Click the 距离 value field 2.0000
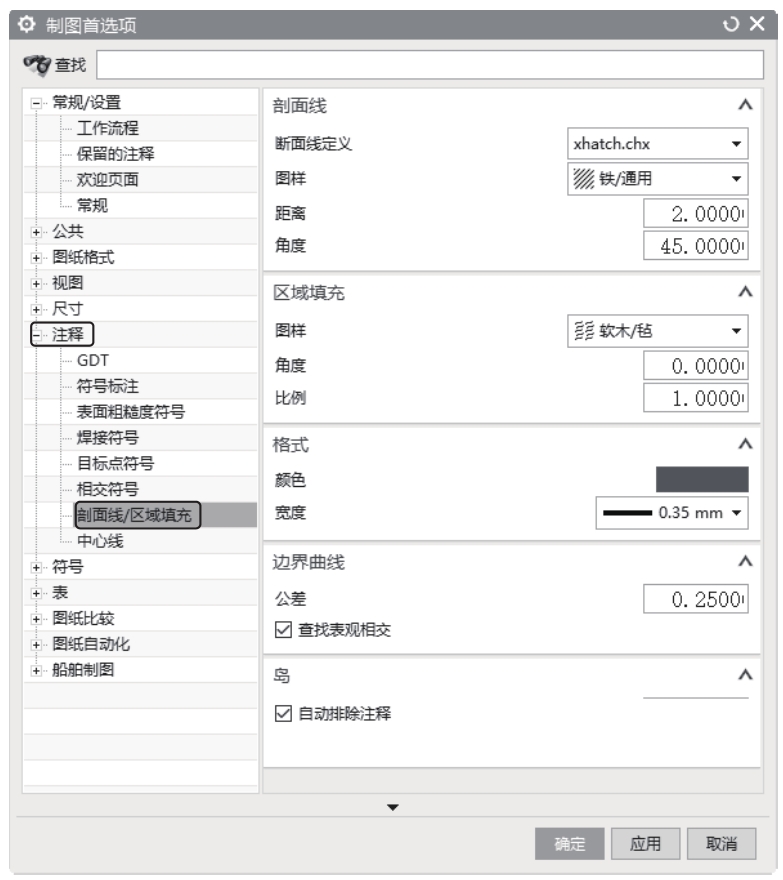This screenshot has width=783, height=880. click(x=695, y=214)
